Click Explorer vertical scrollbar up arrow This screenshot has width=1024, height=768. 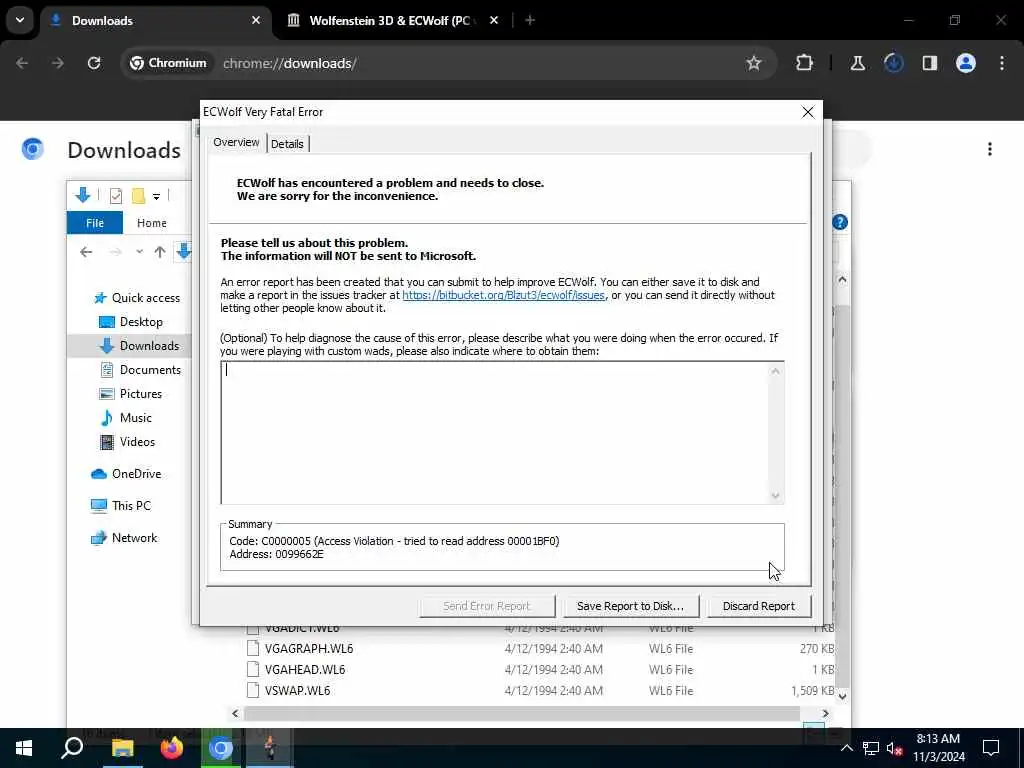point(842,280)
